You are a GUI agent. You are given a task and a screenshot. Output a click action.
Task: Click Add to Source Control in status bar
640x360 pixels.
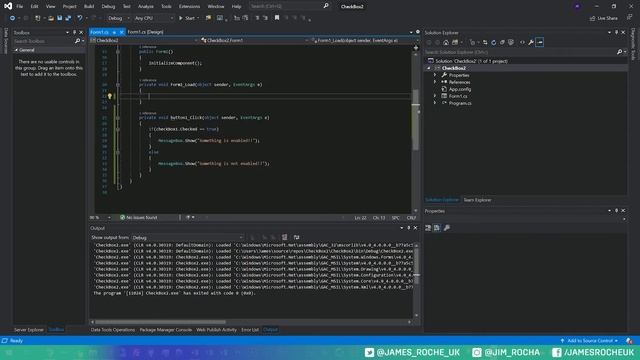pyautogui.click(x=589, y=340)
